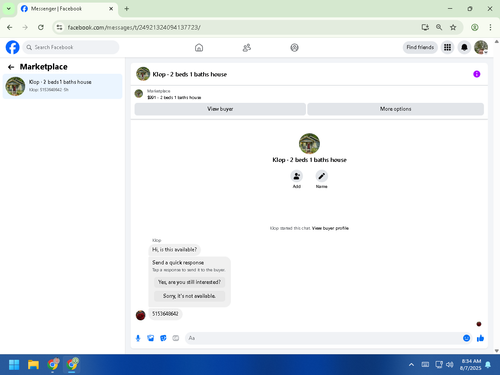
Task: Open volume control in system tray
Action: point(450,365)
